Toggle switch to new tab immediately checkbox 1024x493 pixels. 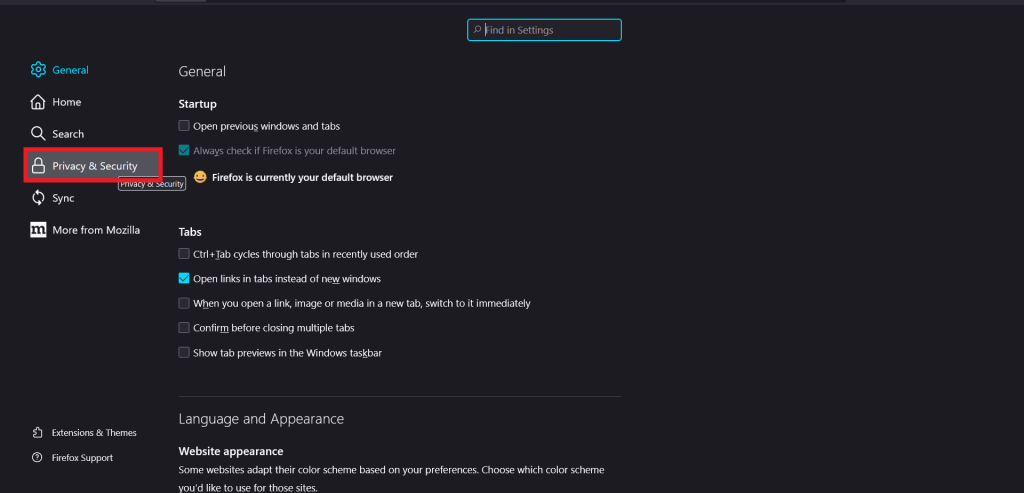pos(184,303)
